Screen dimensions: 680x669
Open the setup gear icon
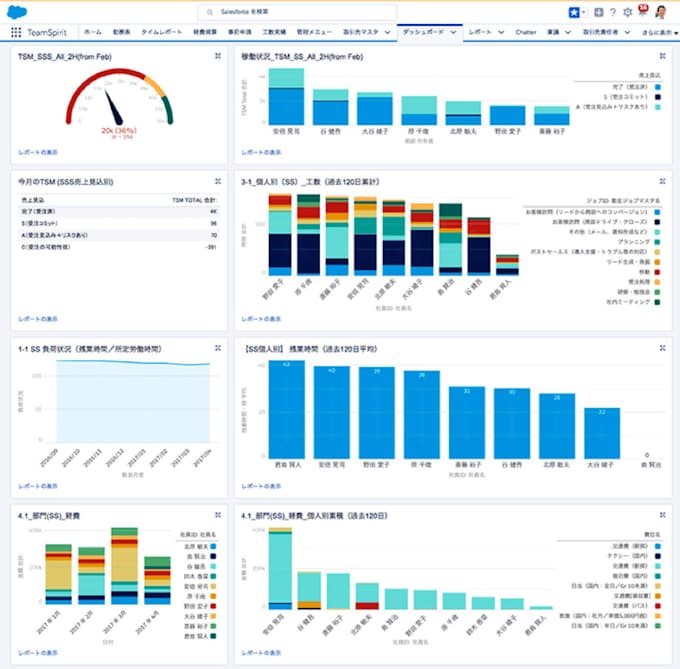pyautogui.click(x=626, y=12)
